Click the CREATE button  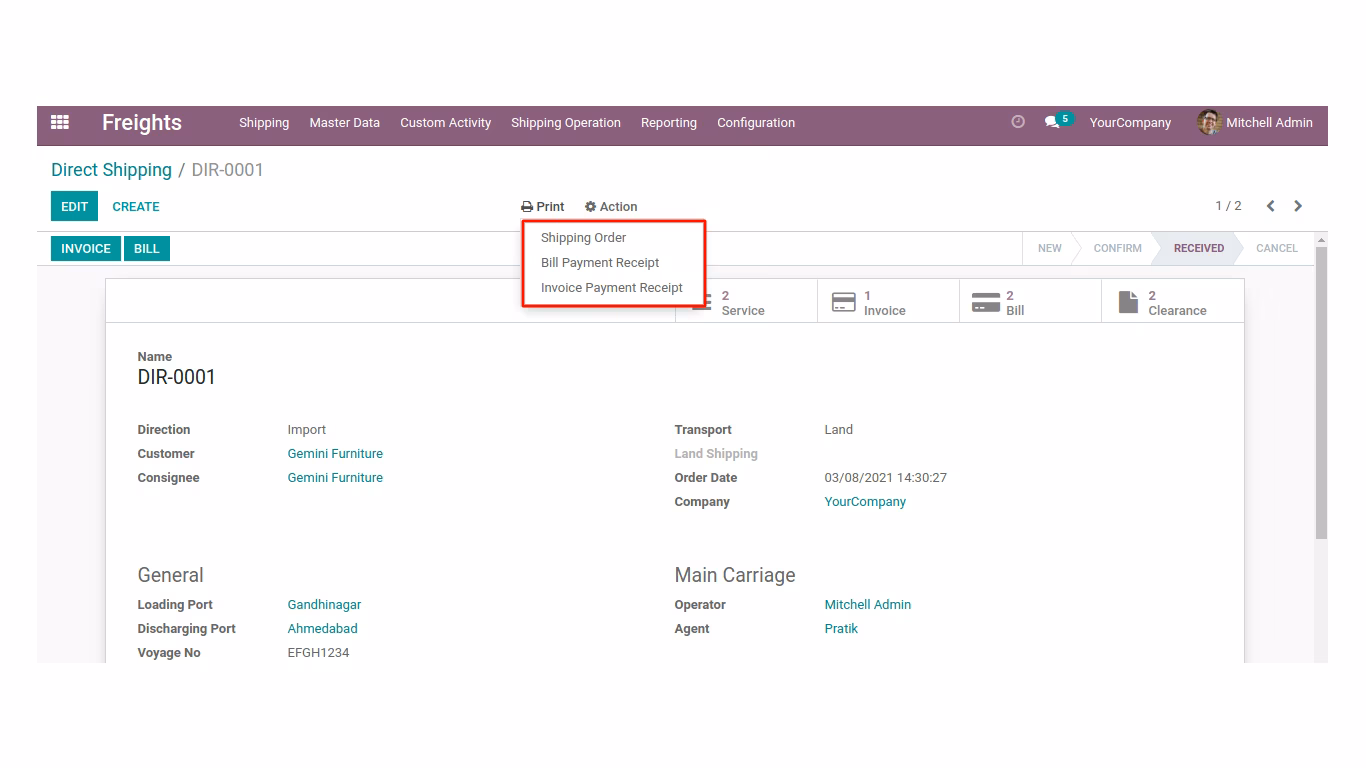click(136, 207)
